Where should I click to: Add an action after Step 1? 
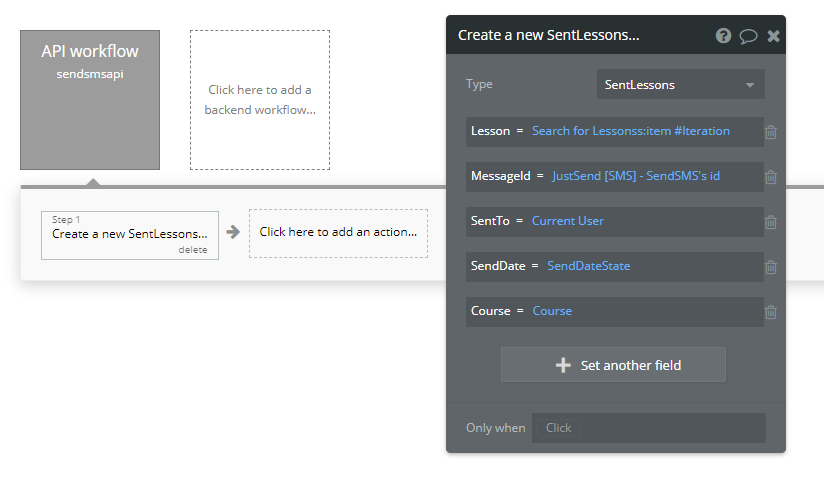click(x=338, y=233)
